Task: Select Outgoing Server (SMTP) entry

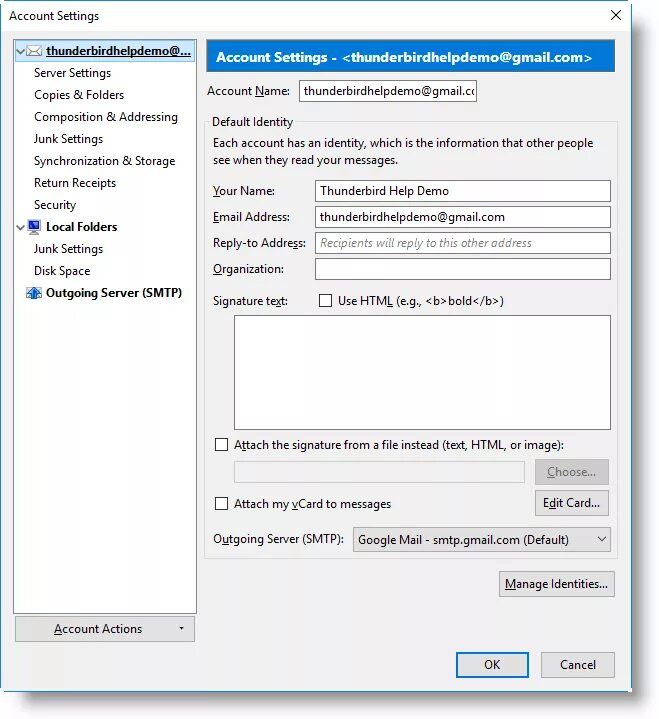Action: pyautogui.click(x=114, y=293)
